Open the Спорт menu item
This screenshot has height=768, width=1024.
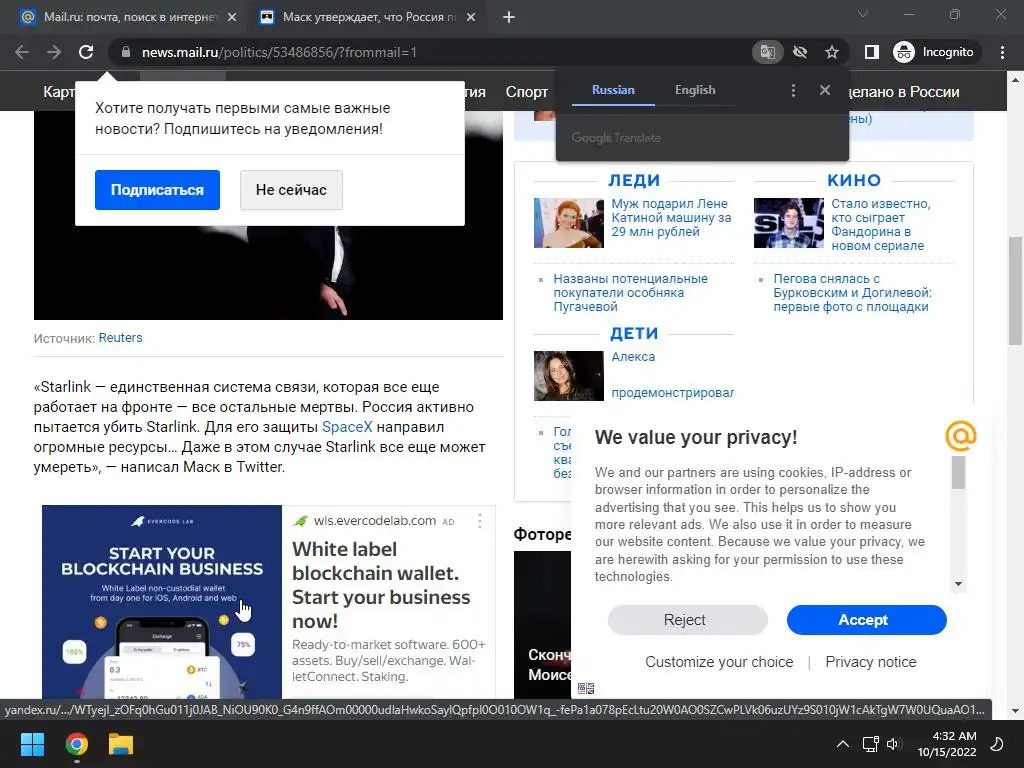(526, 92)
